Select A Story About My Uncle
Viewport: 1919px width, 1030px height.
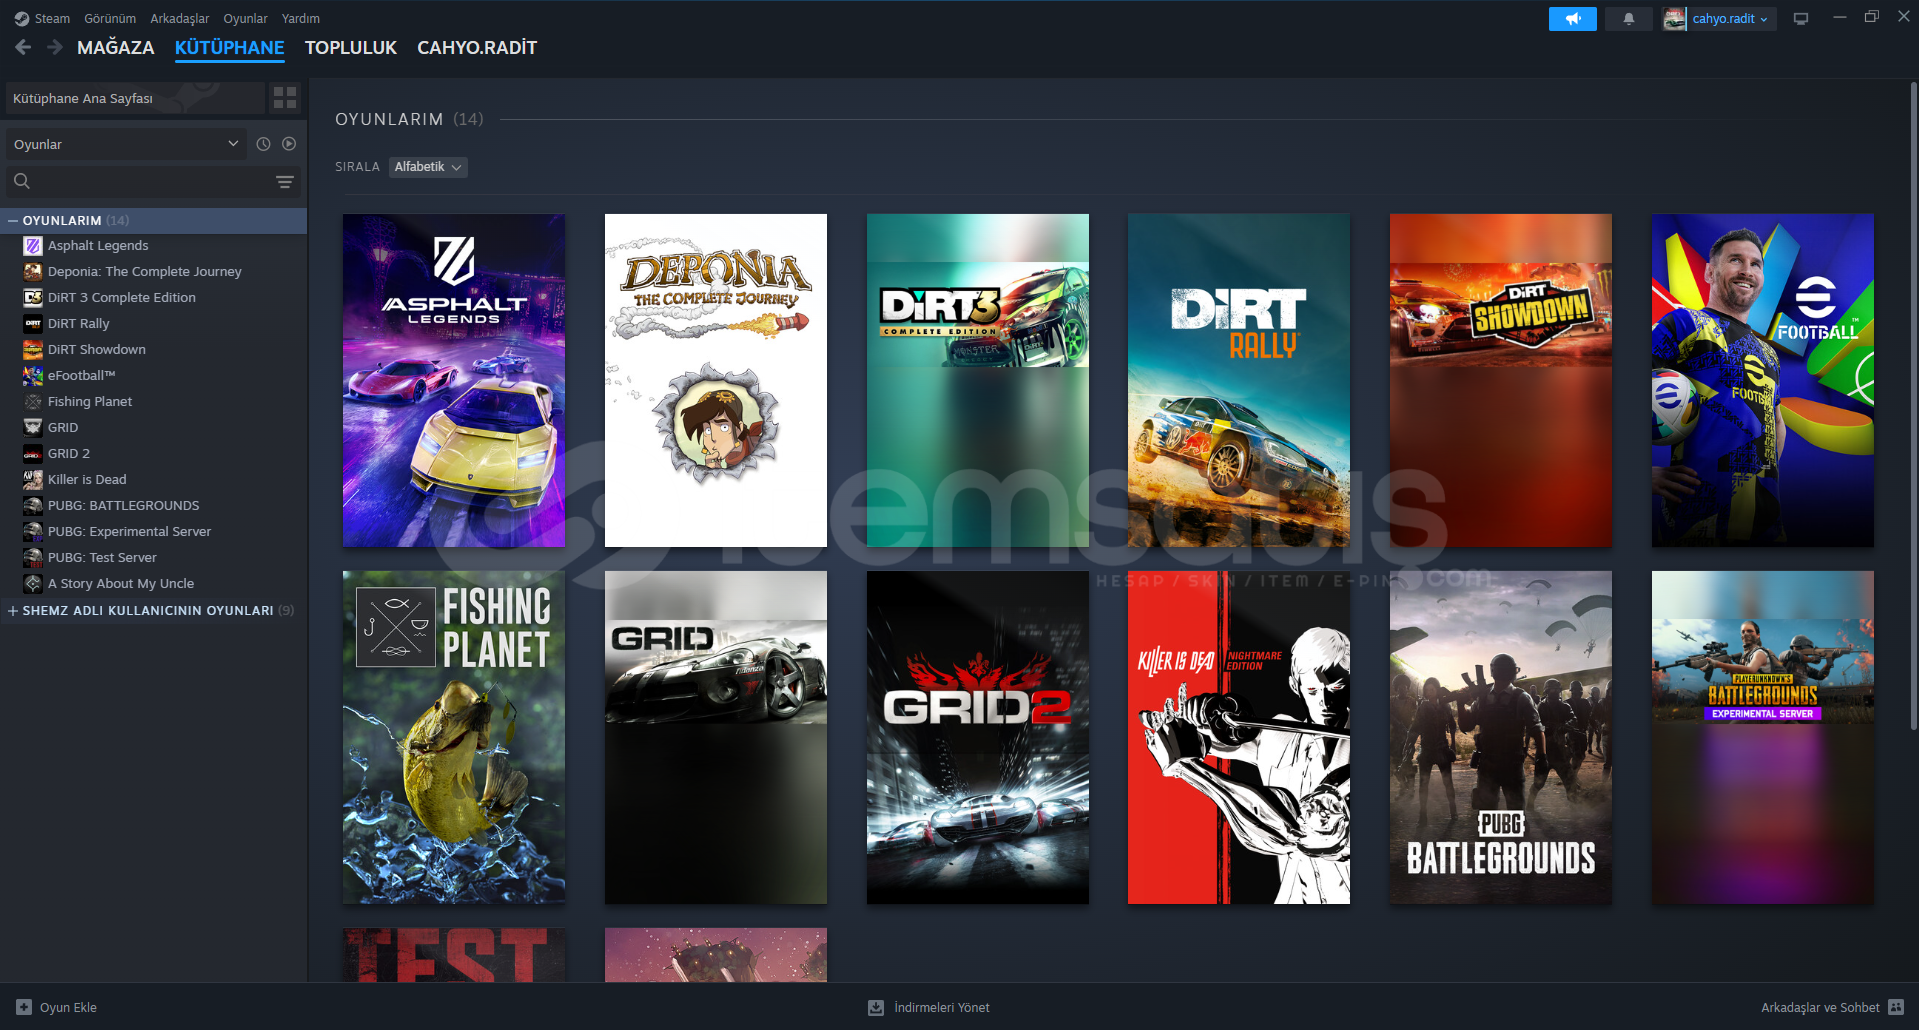[121, 583]
